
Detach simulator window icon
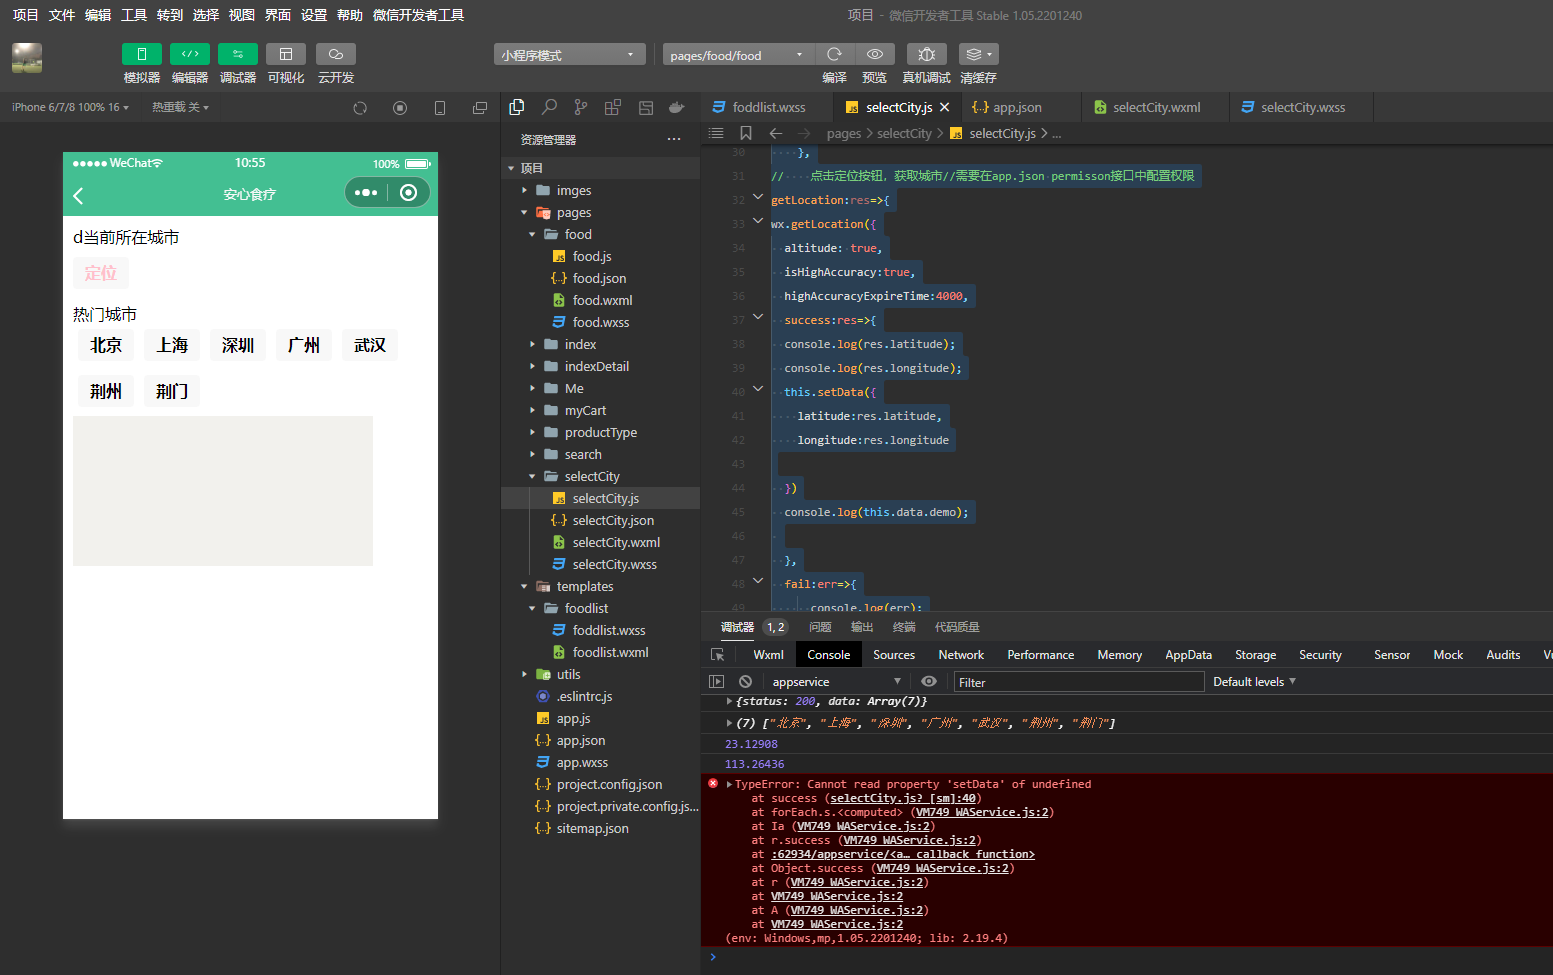(x=480, y=108)
